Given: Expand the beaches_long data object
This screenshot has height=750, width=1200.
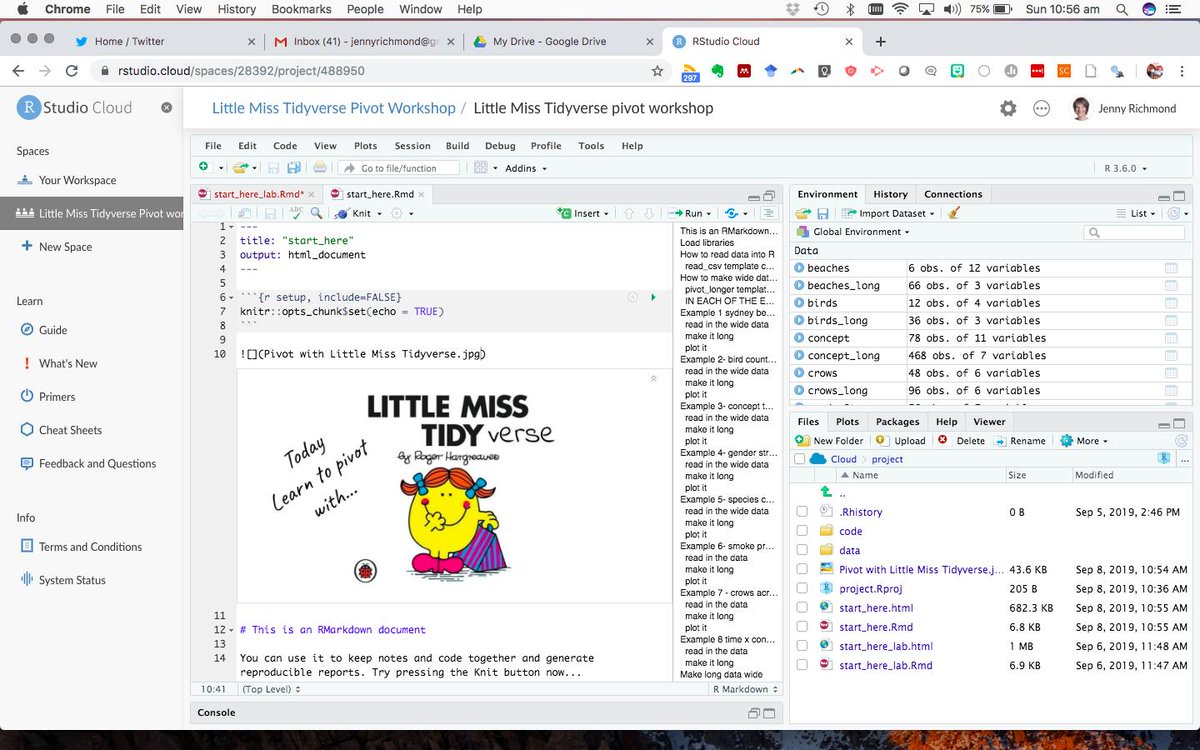Looking at the screenshot, I should pos(799,285).
